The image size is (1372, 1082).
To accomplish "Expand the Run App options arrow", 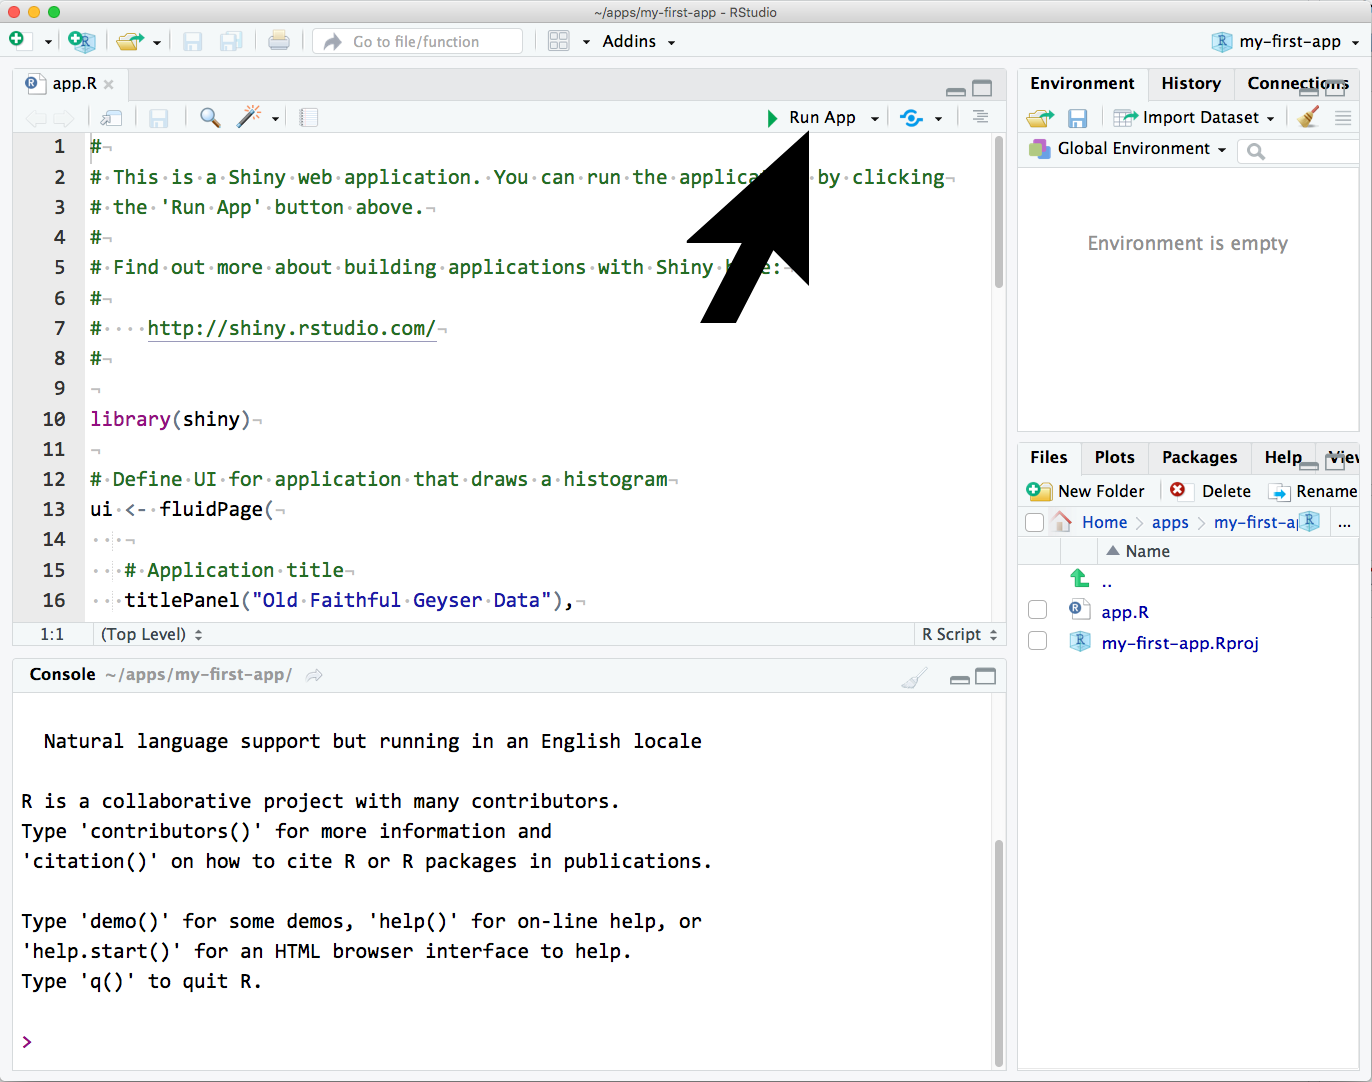I will [874, 118].
